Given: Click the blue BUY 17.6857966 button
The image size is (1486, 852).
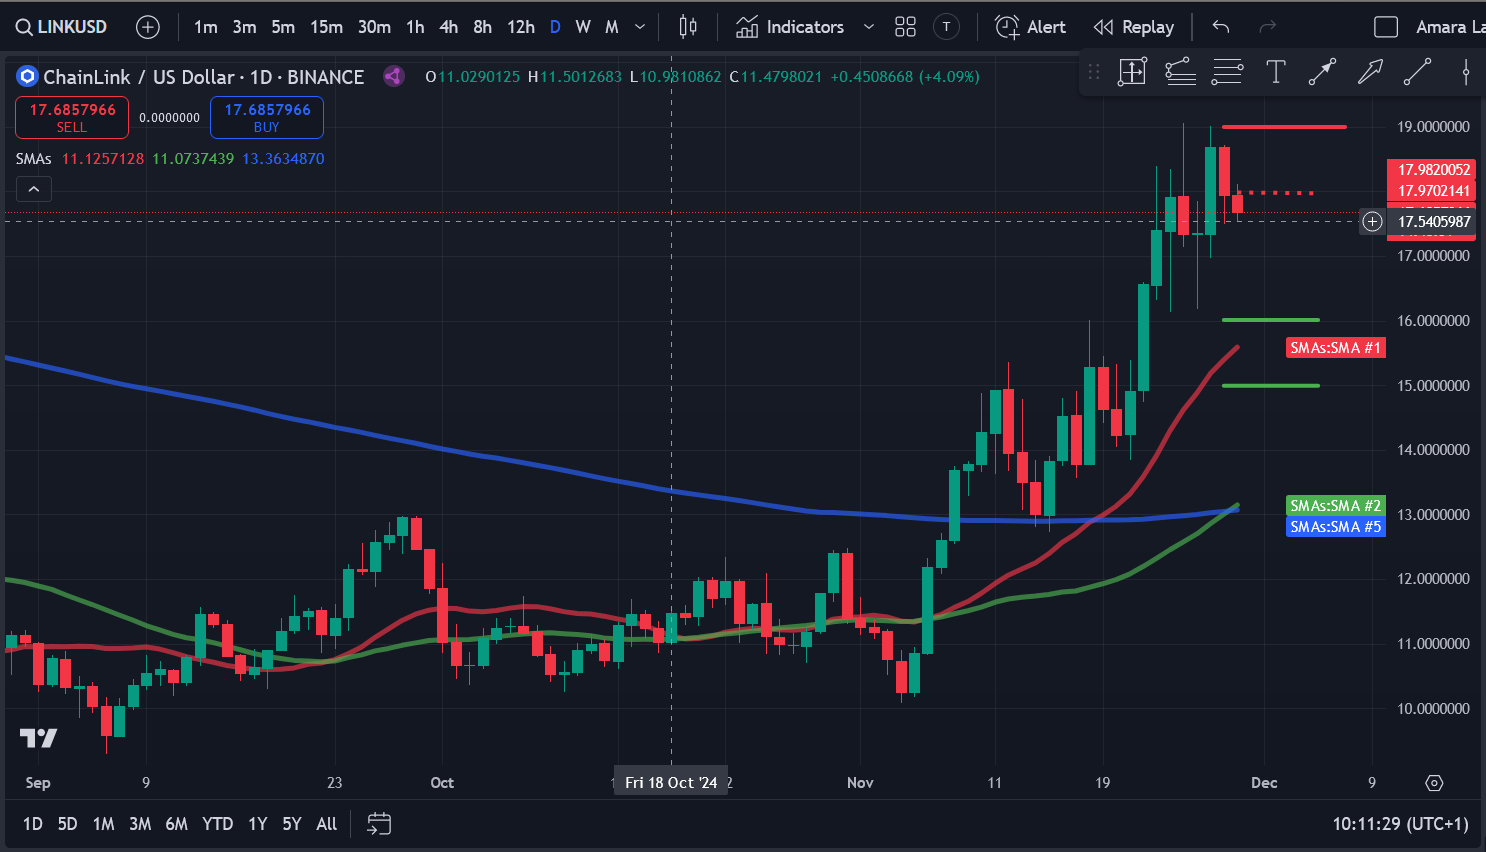Looking at the screenshot, I should (x=267, y=117).
